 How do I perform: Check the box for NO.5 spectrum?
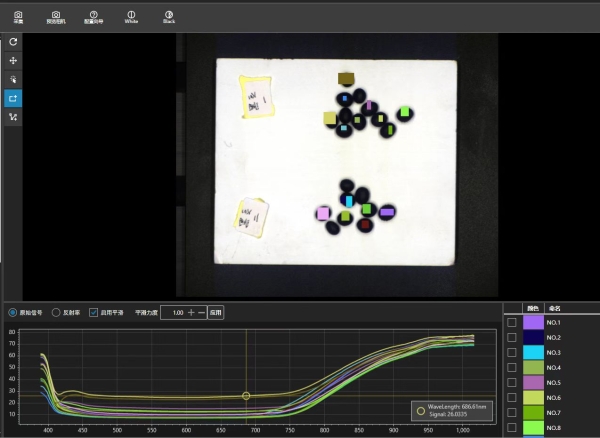coord(512,383)
